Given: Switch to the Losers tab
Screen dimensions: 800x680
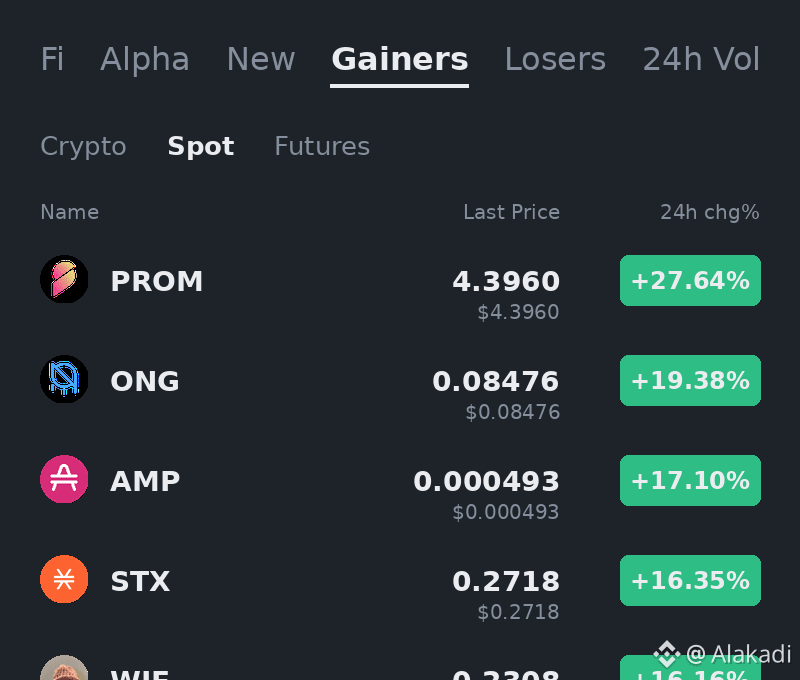Looking at the screenshot, I should pyautogui.click(x=555, y=59).
